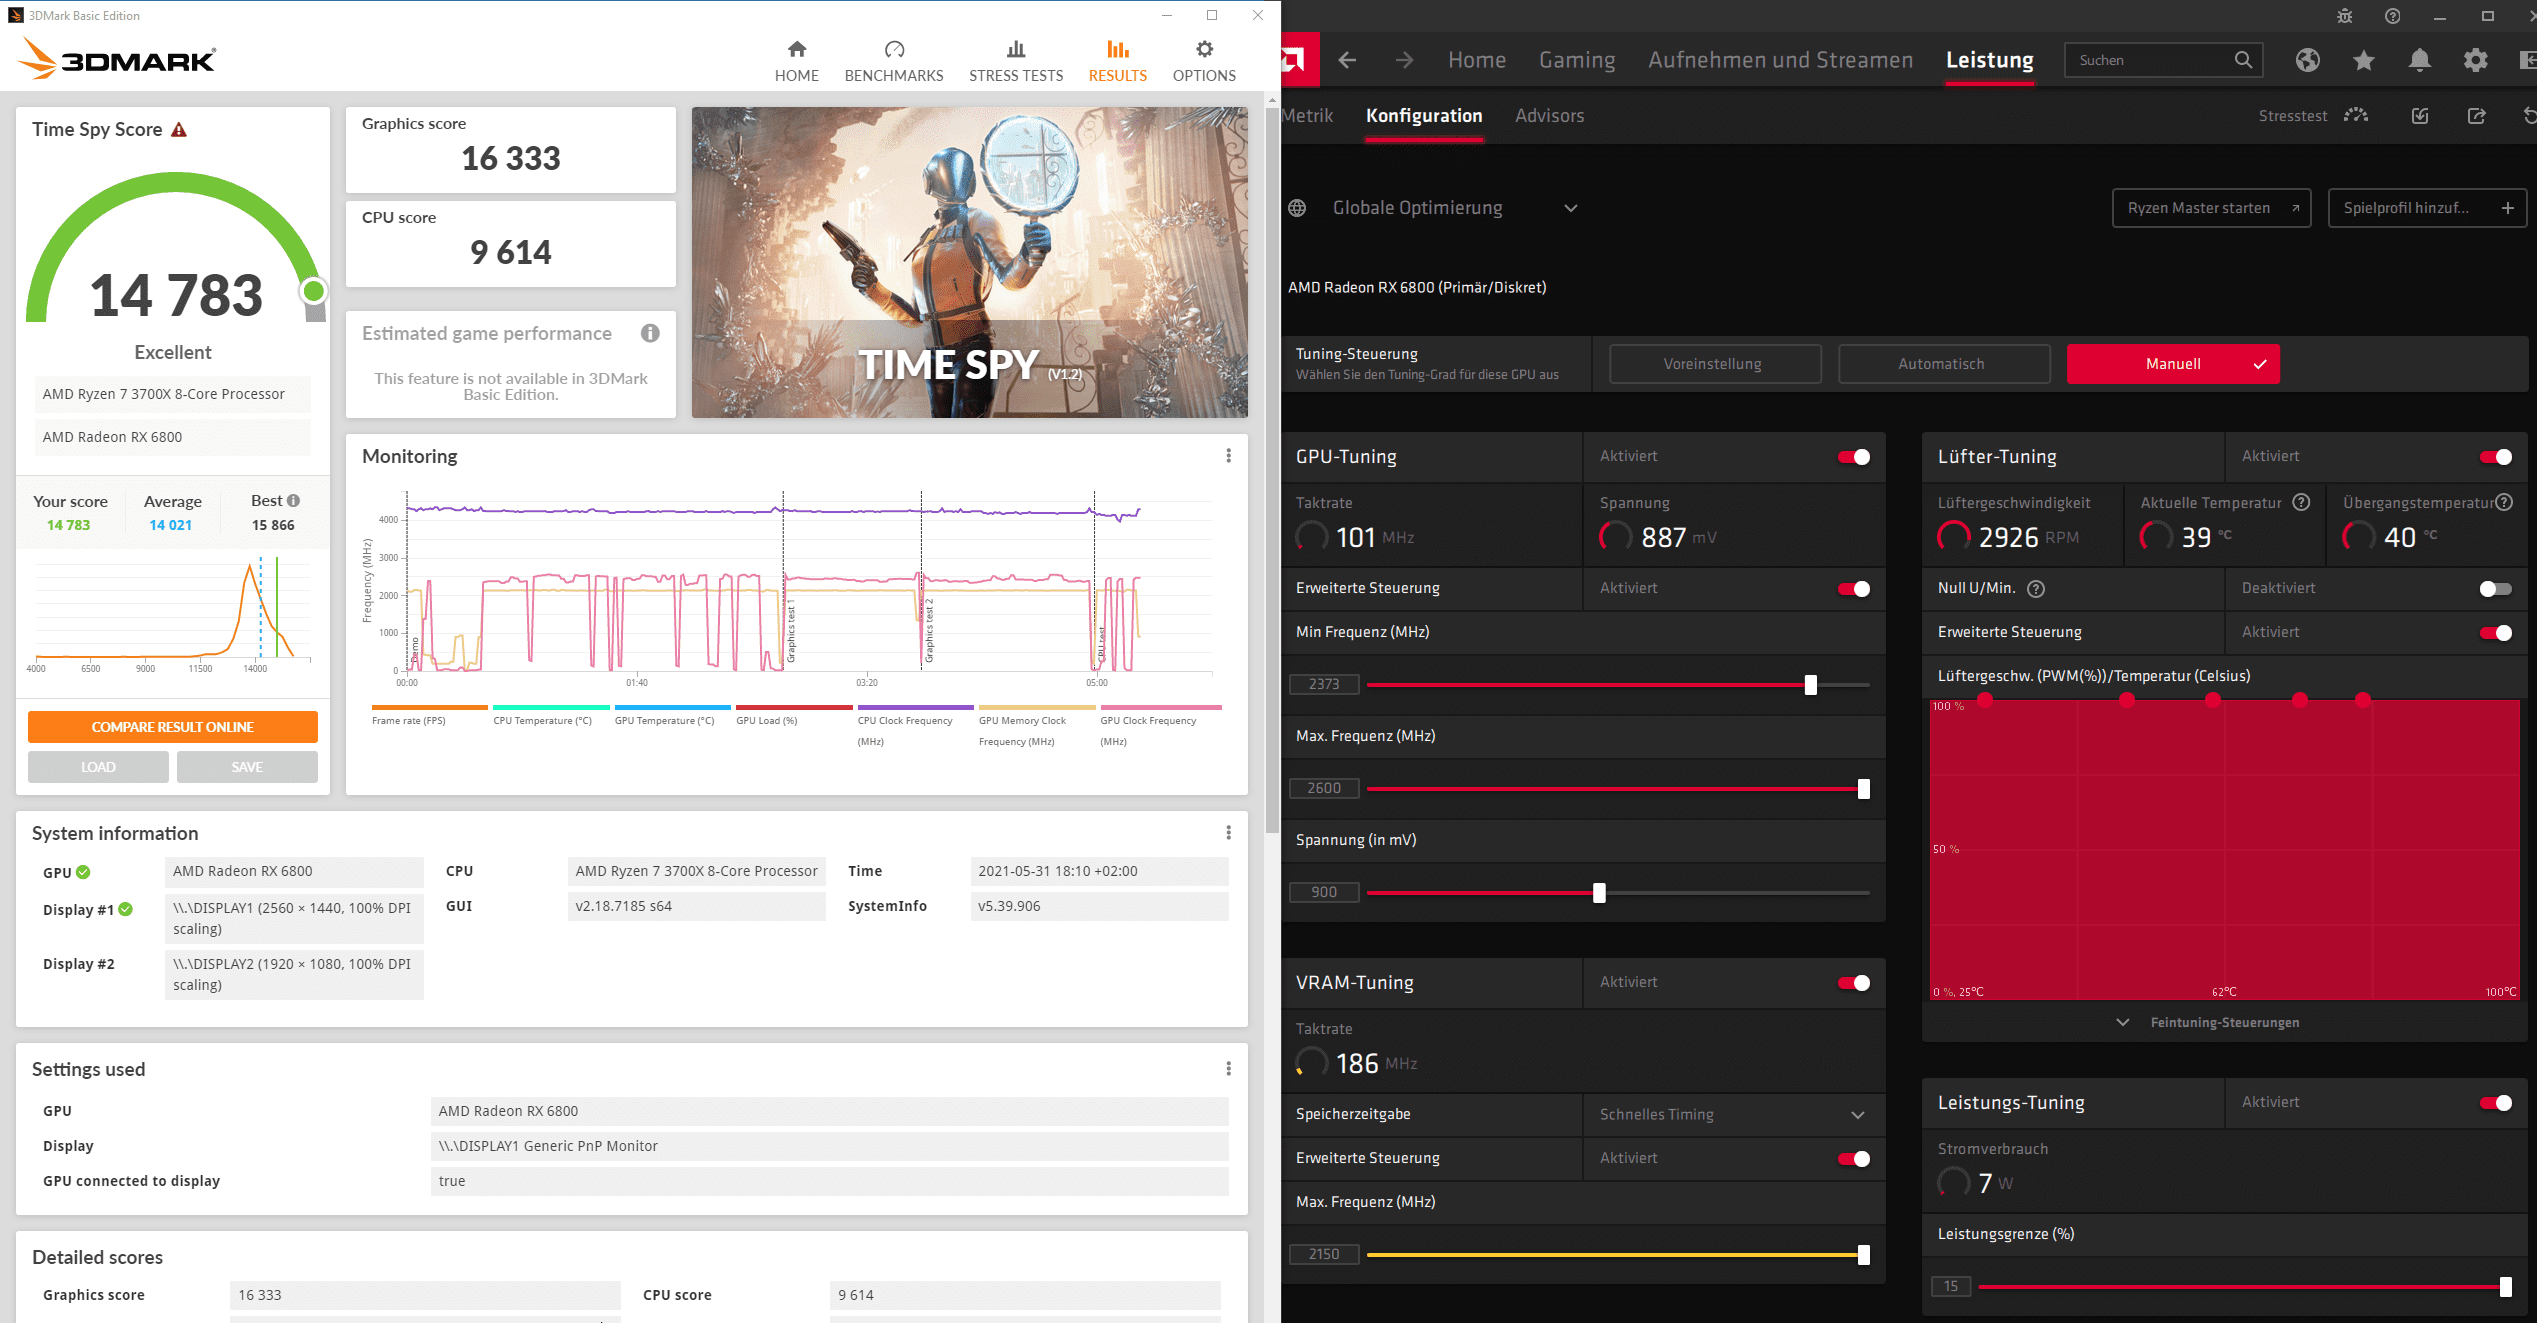
Task: Open the AMD notifications bell
Action: [2419, 60]
